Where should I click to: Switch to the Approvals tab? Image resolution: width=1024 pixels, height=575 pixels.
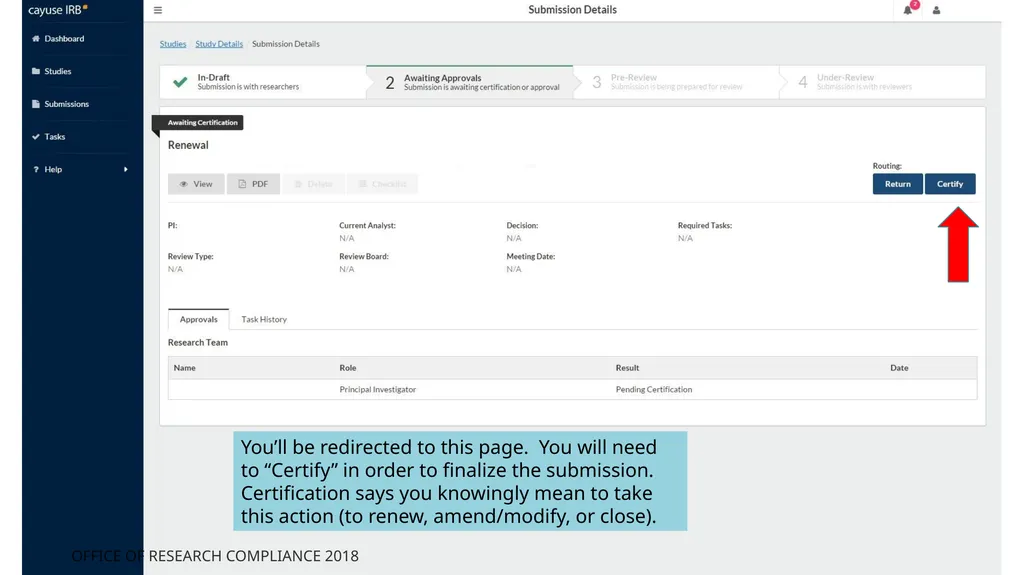pyautogui.click(x=199, y=320)
